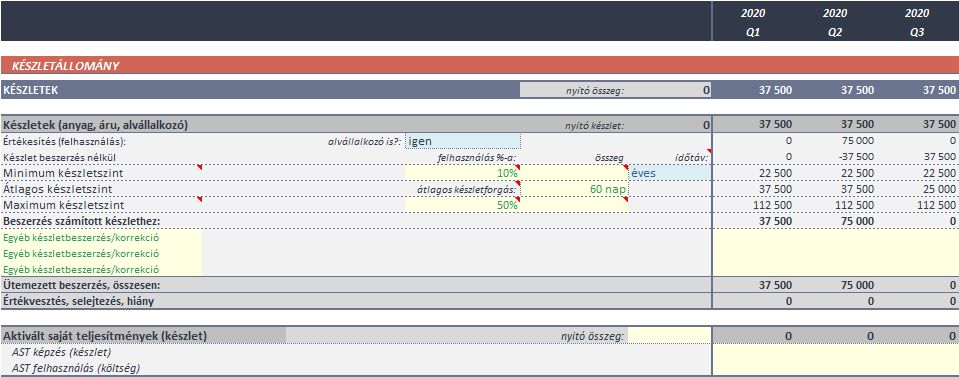This screenshot has width=959, height=377.
Task: Select 'Ütemezett beszerzés, összesen:' label
Action: [82, 285]
